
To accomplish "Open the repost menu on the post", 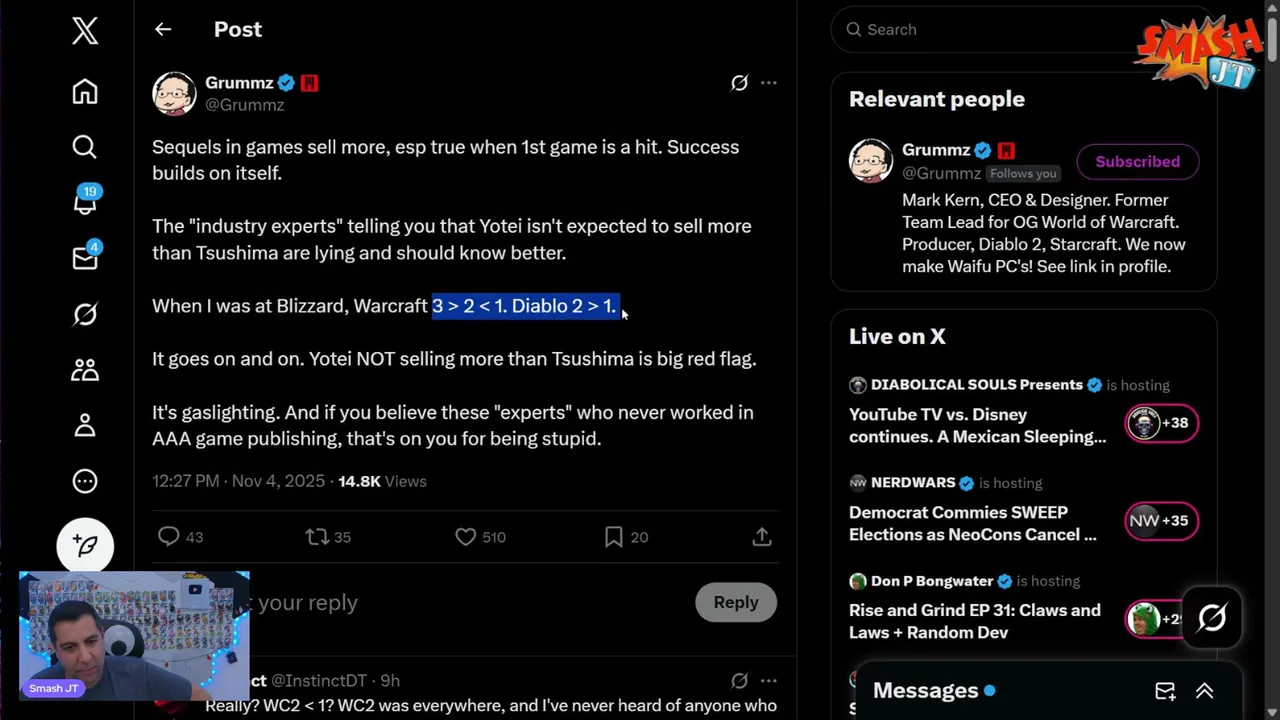I will tap(318, 537).
